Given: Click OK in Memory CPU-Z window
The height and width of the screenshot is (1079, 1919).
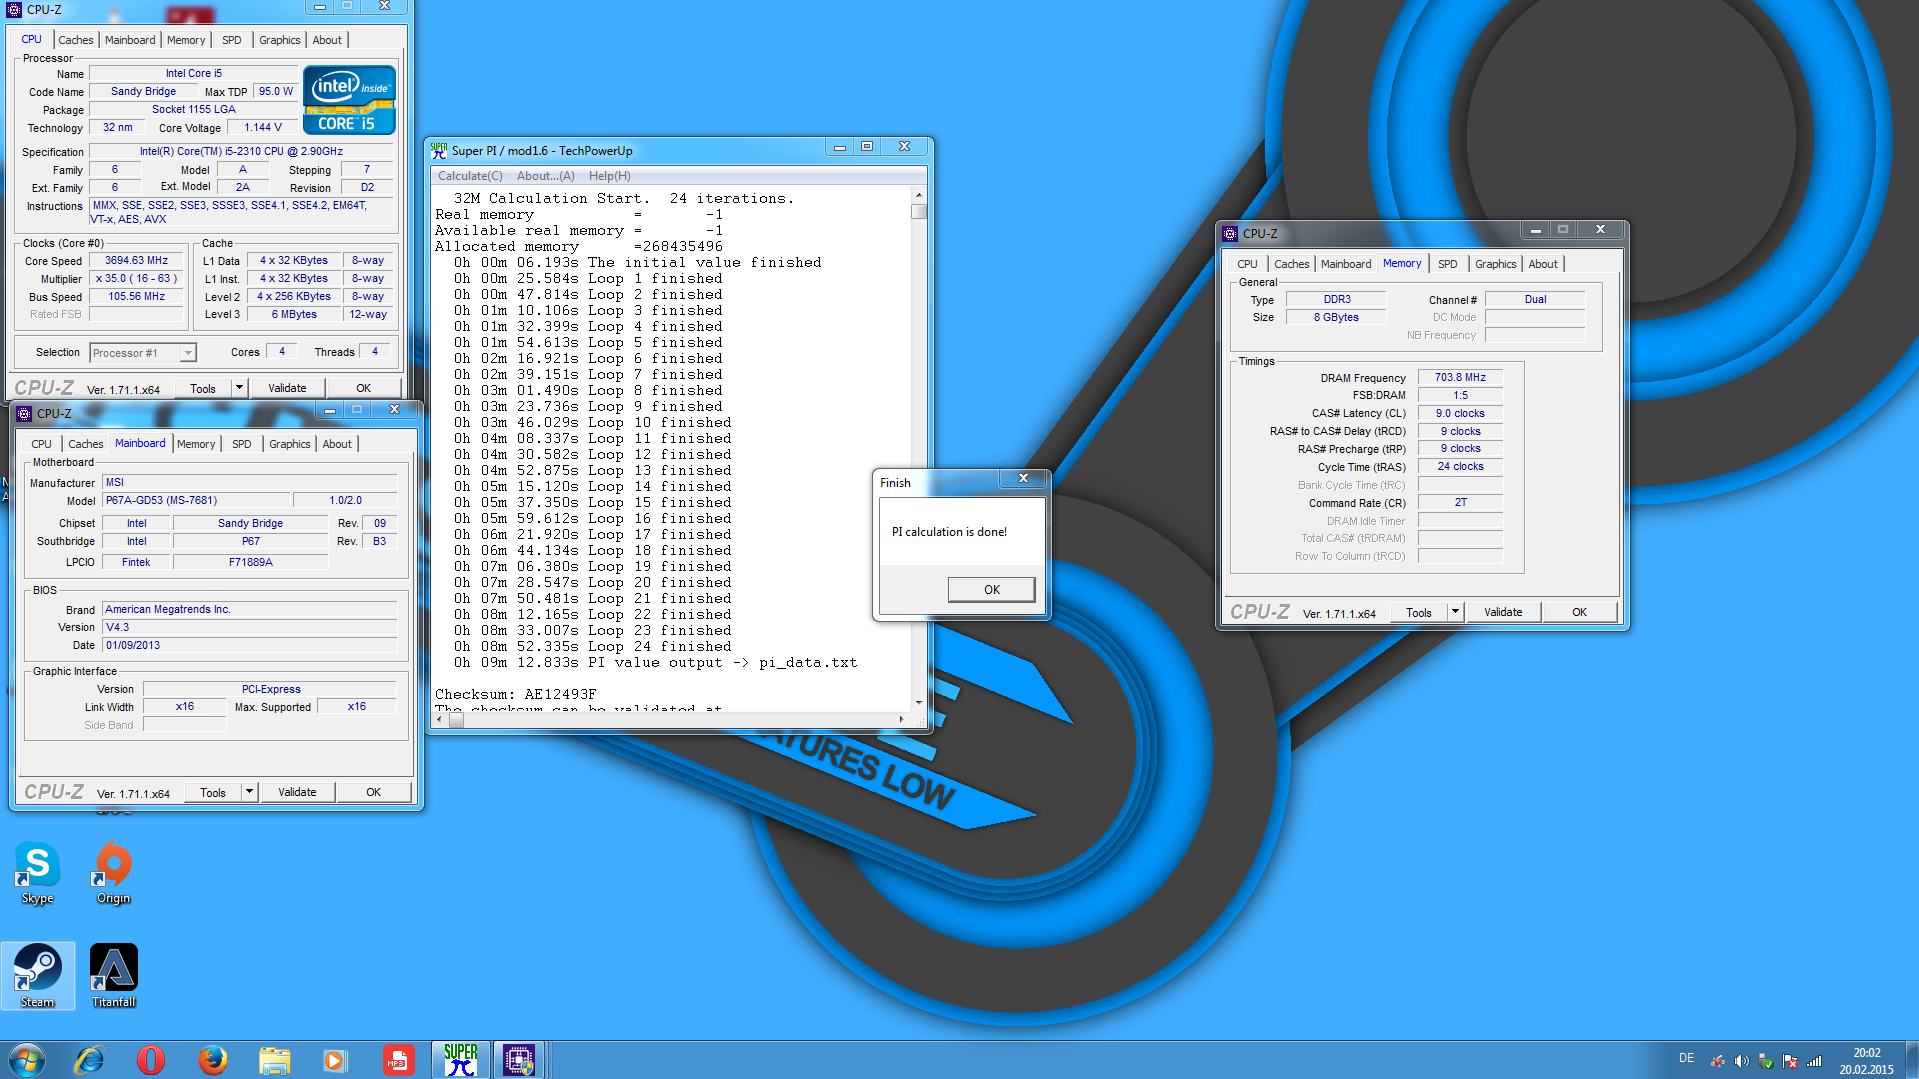Looking at the screenshot, I should [1579, 612].
